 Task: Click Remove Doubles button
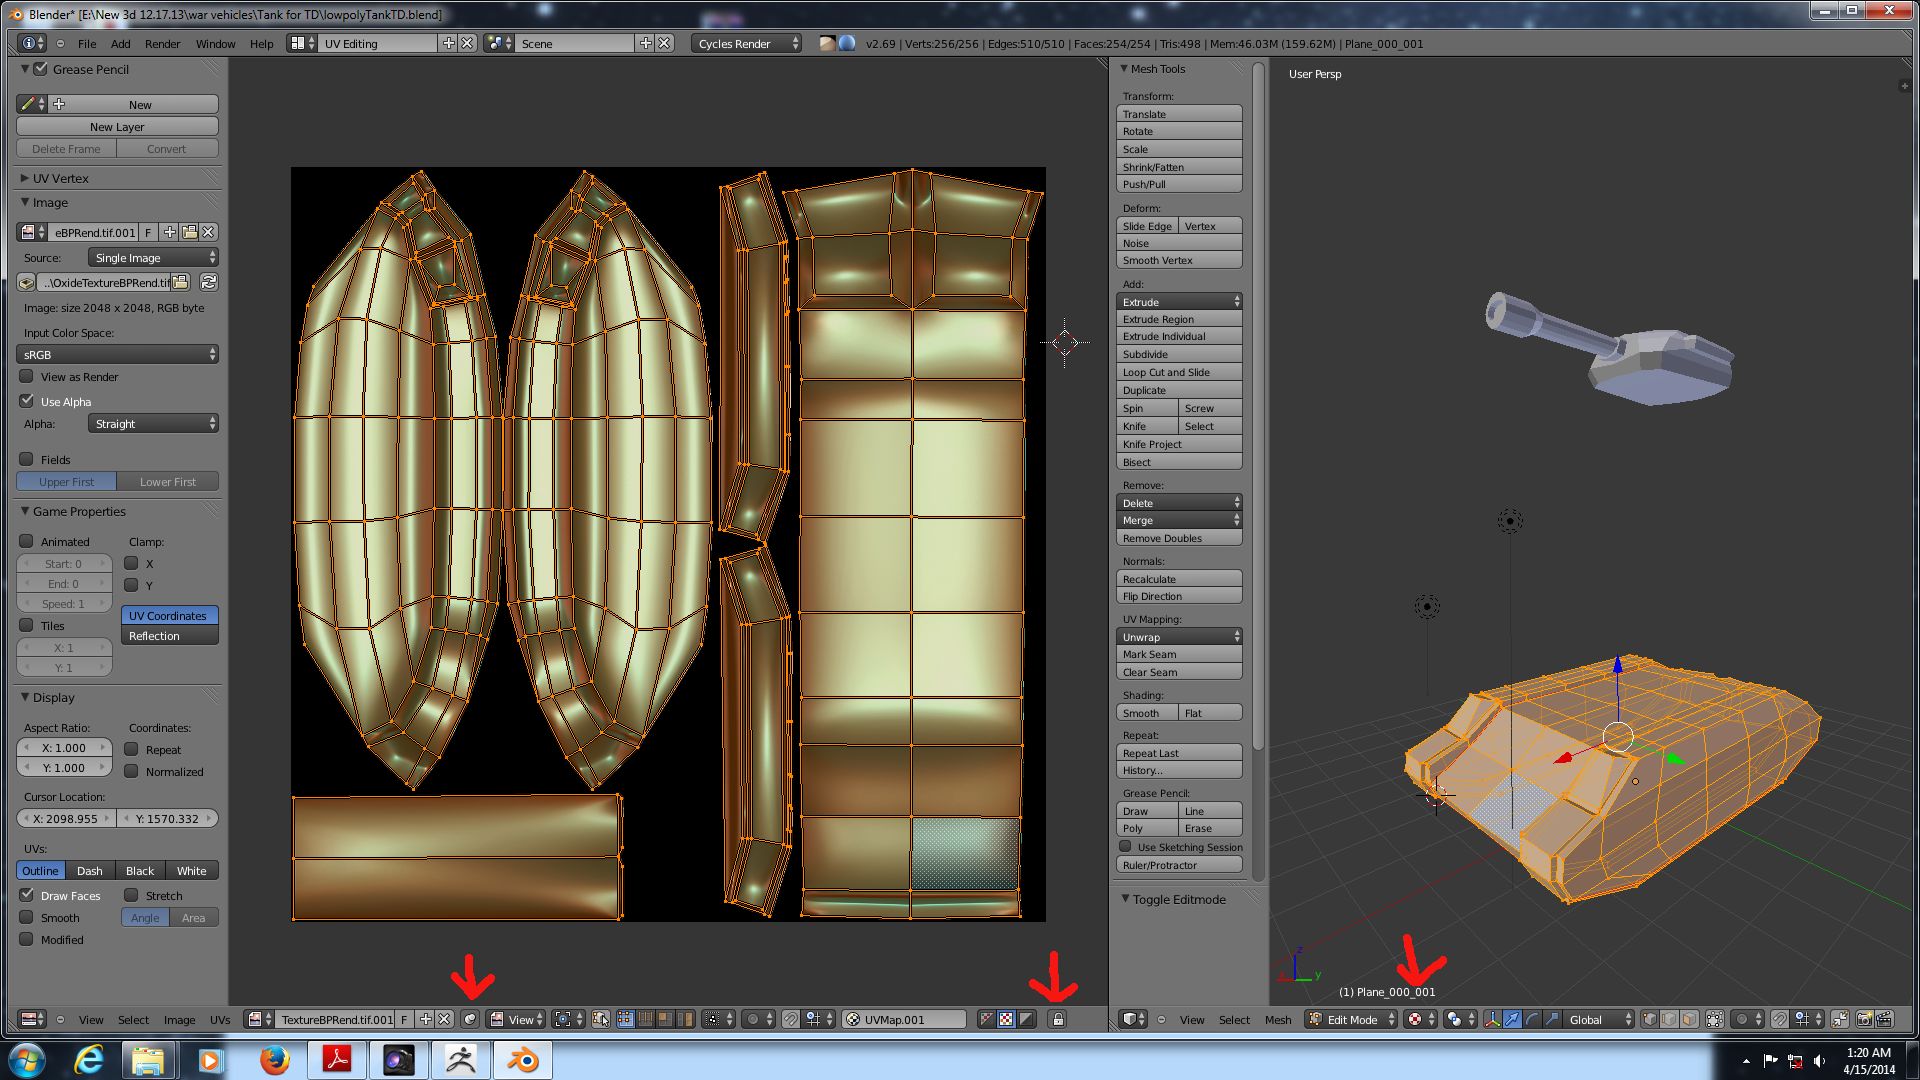1179,538
